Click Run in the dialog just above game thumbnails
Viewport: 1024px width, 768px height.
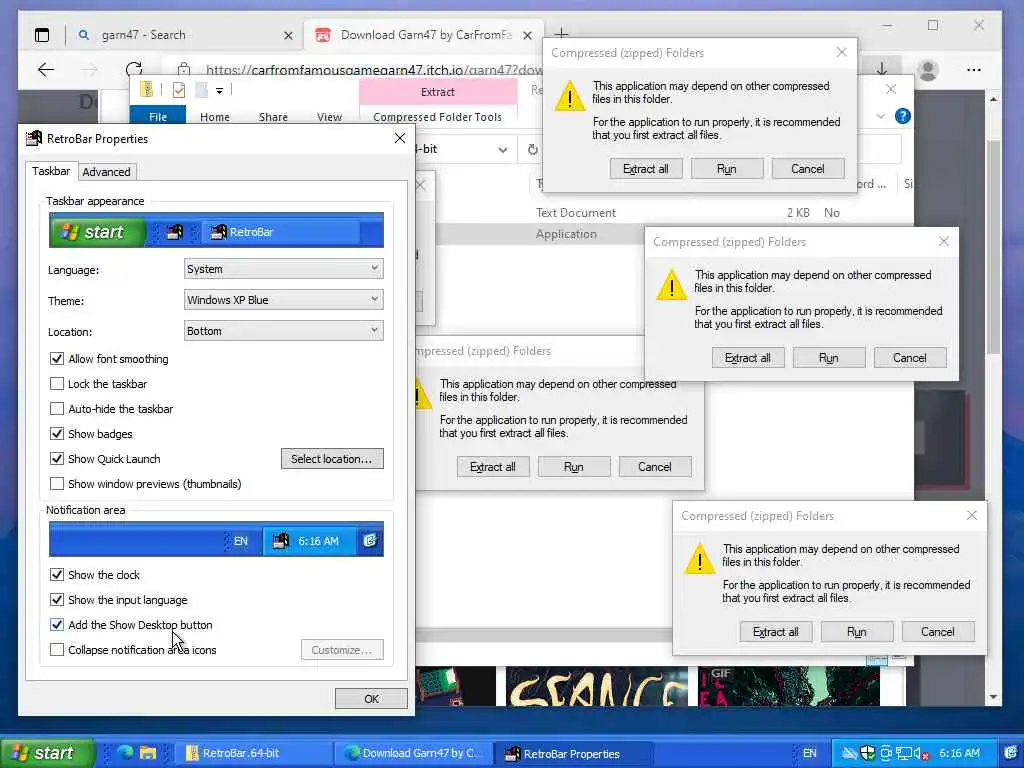pos(856,632)
